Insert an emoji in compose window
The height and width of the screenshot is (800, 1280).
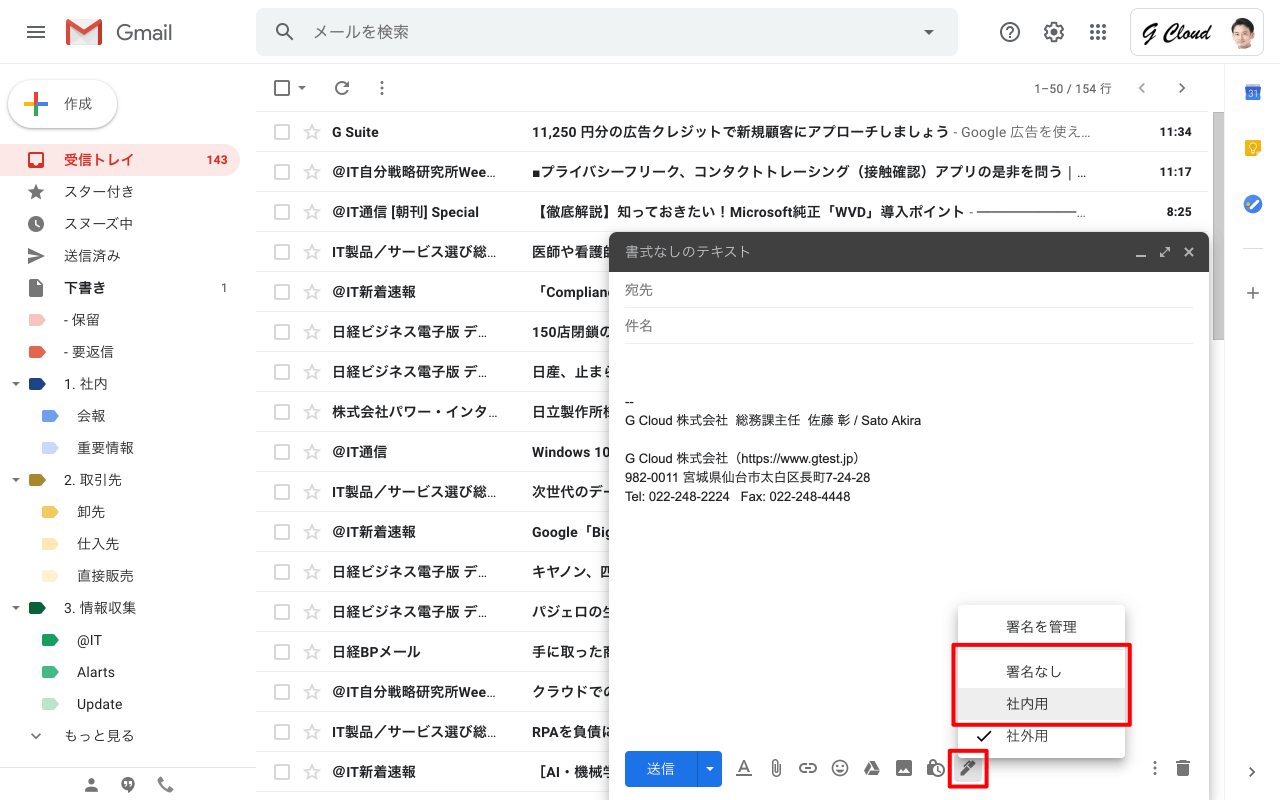click(840, 768)
